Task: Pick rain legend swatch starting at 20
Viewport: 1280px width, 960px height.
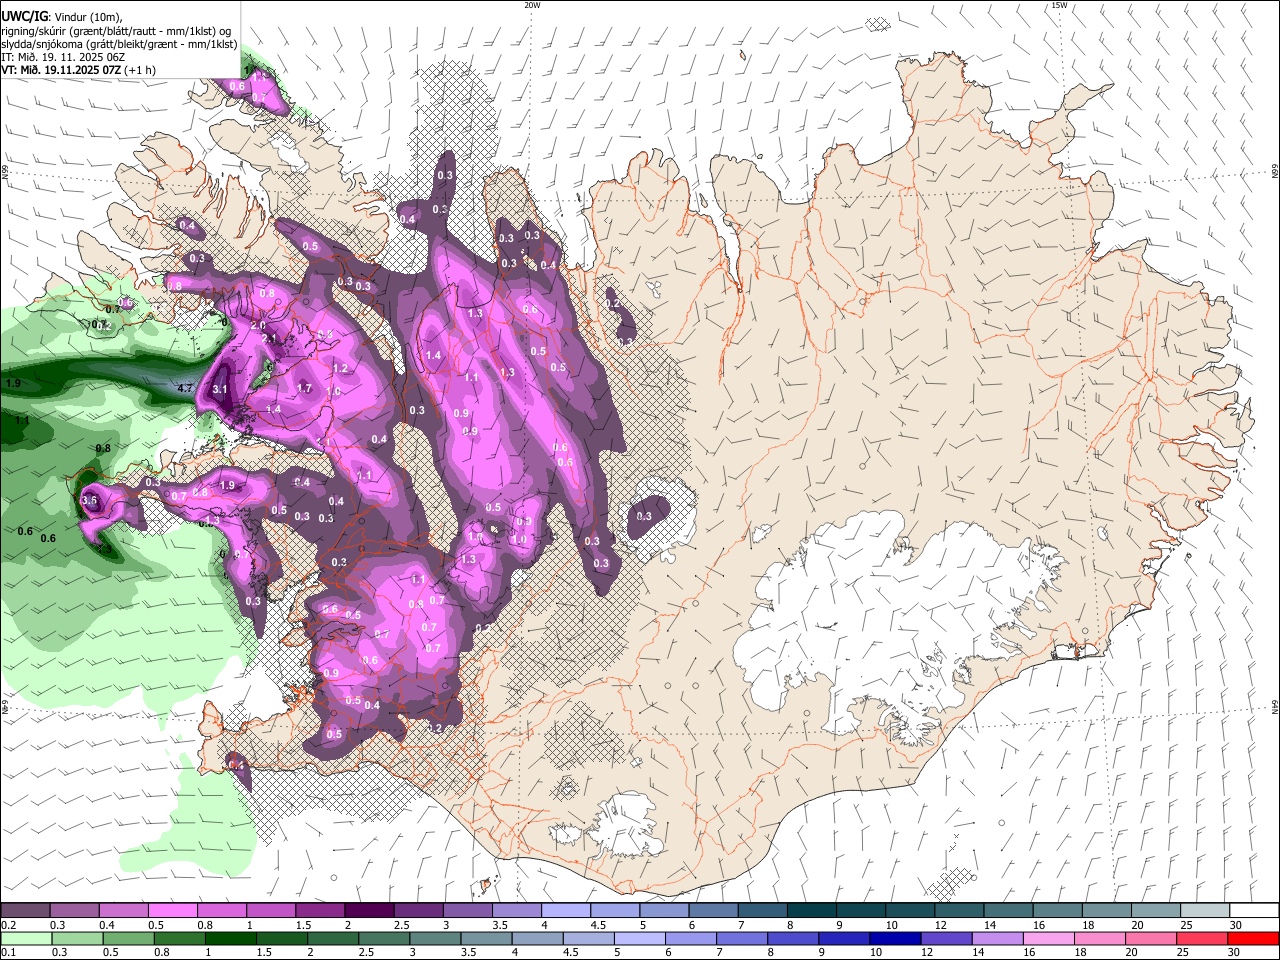Action: tap(1149, 938)
